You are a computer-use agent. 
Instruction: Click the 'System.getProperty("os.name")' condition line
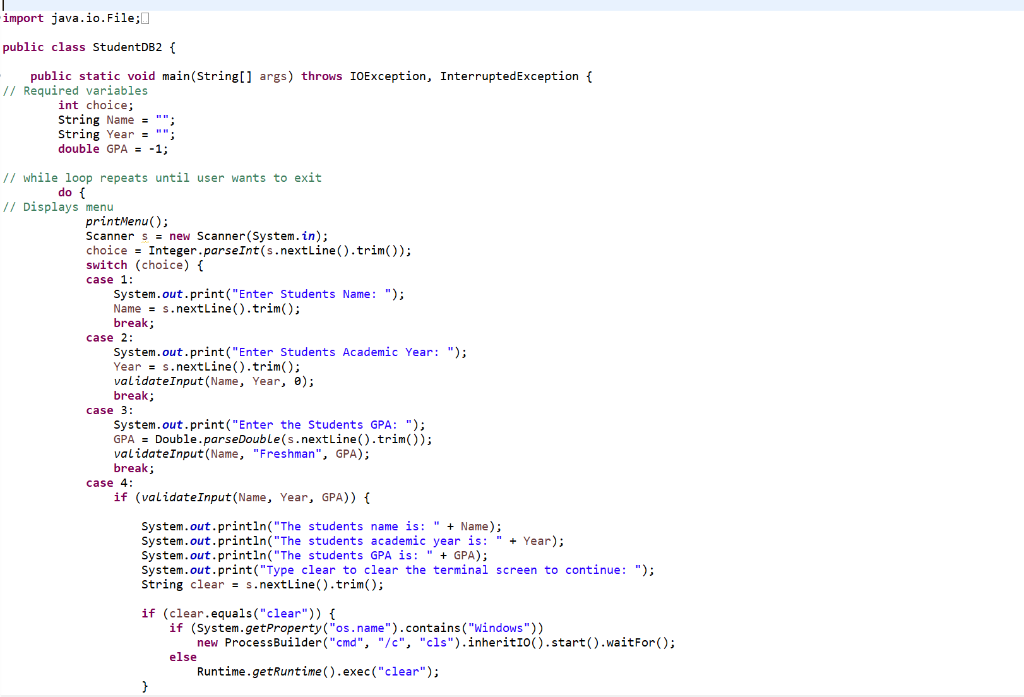(x=356, y=628)
